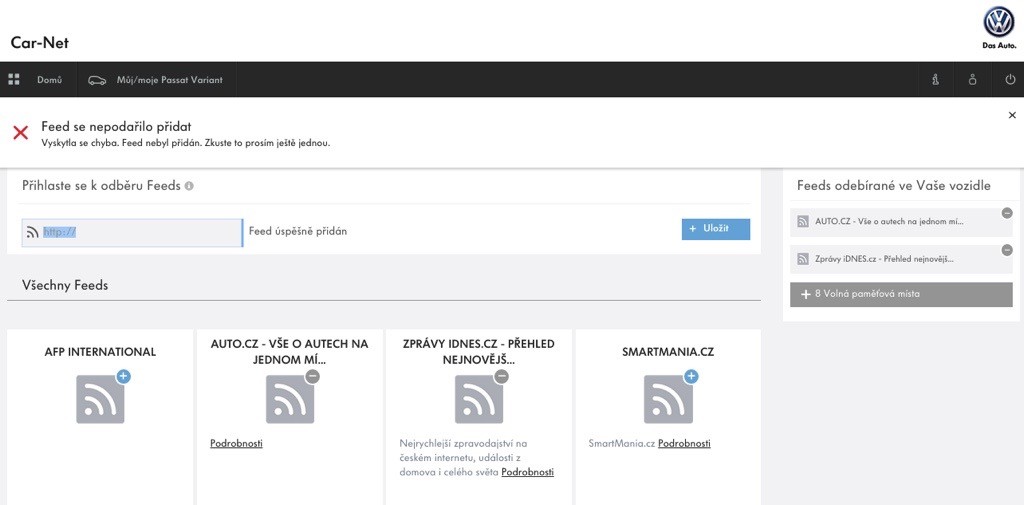
Task: Click AUTO.CZ card RSS thumbnail
Action: (x=289, y=399)
